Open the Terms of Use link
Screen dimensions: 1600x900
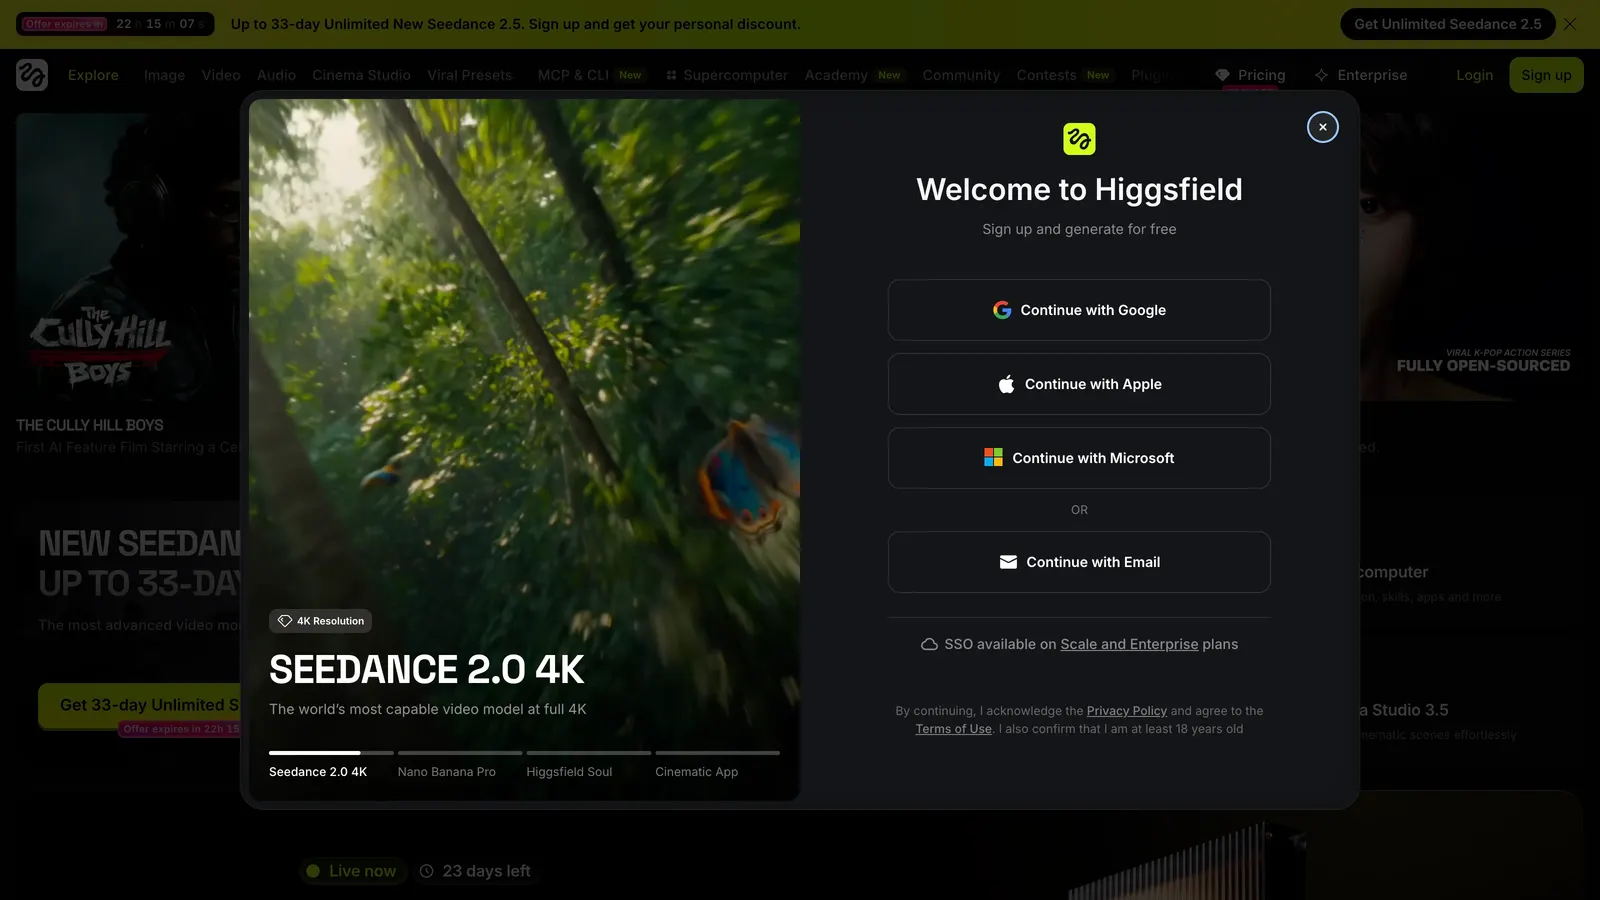pyautogui.click(x=954, y=729)
